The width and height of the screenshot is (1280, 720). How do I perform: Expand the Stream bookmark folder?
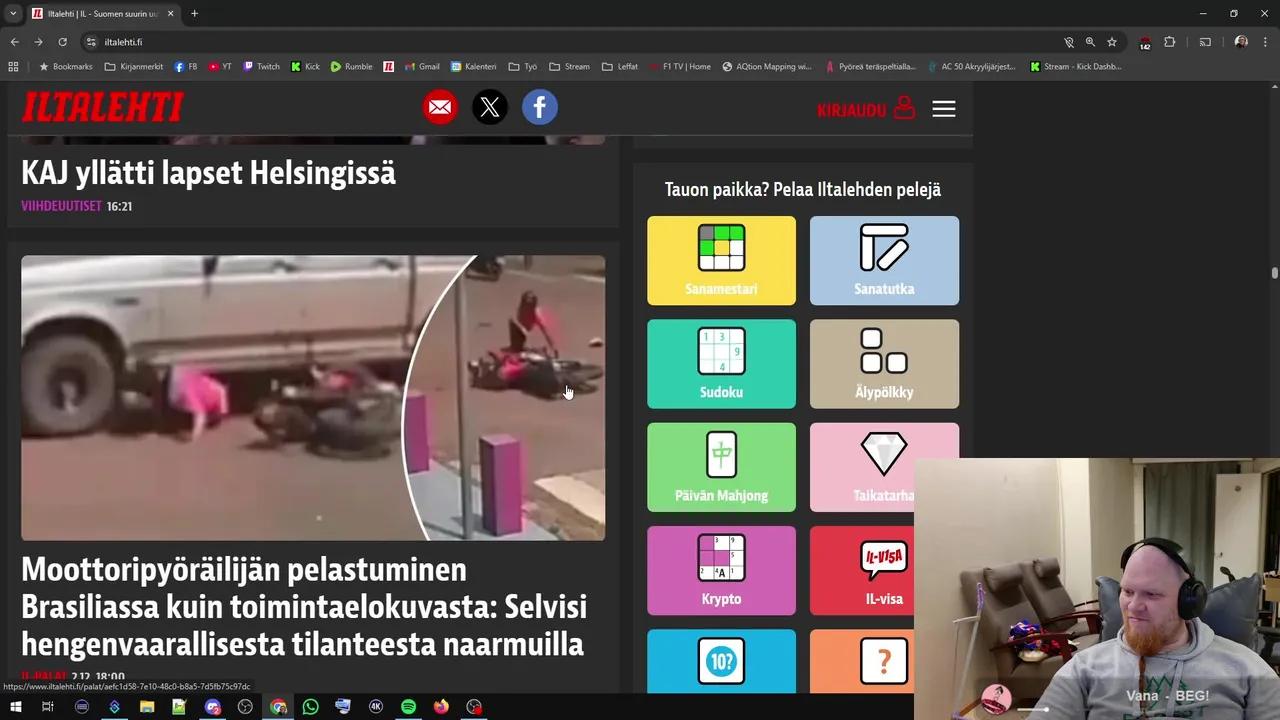(569, 67)
